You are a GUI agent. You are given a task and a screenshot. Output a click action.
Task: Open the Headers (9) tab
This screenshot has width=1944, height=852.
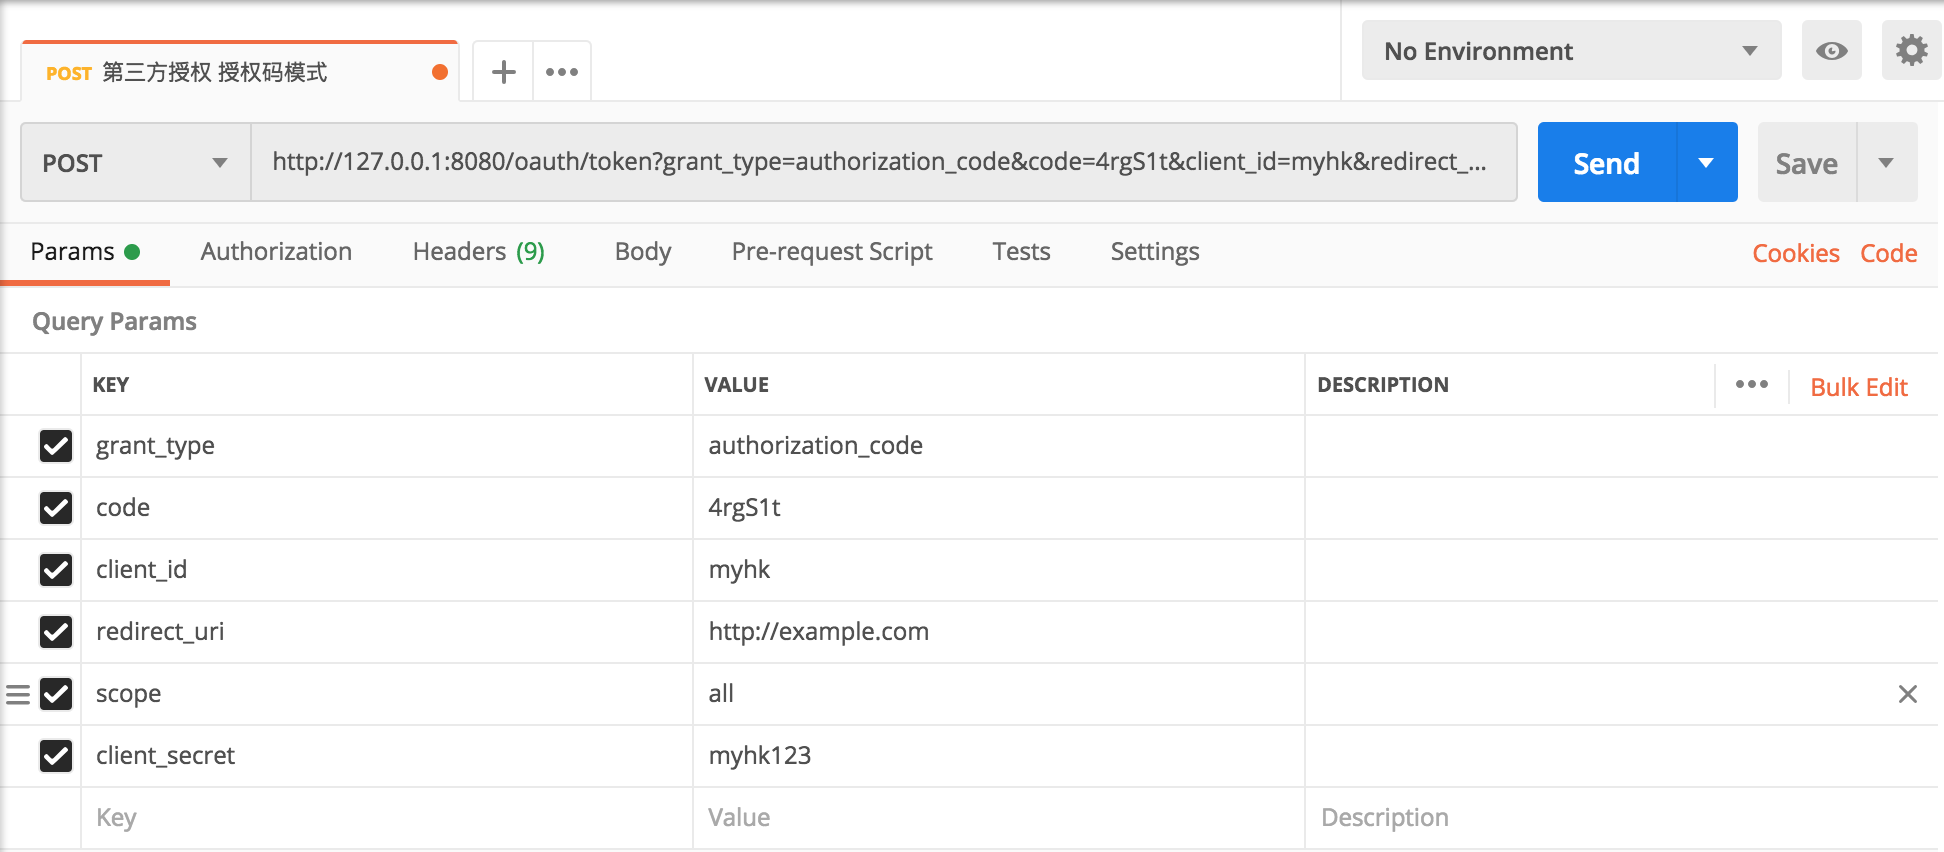tap(478, 252)
